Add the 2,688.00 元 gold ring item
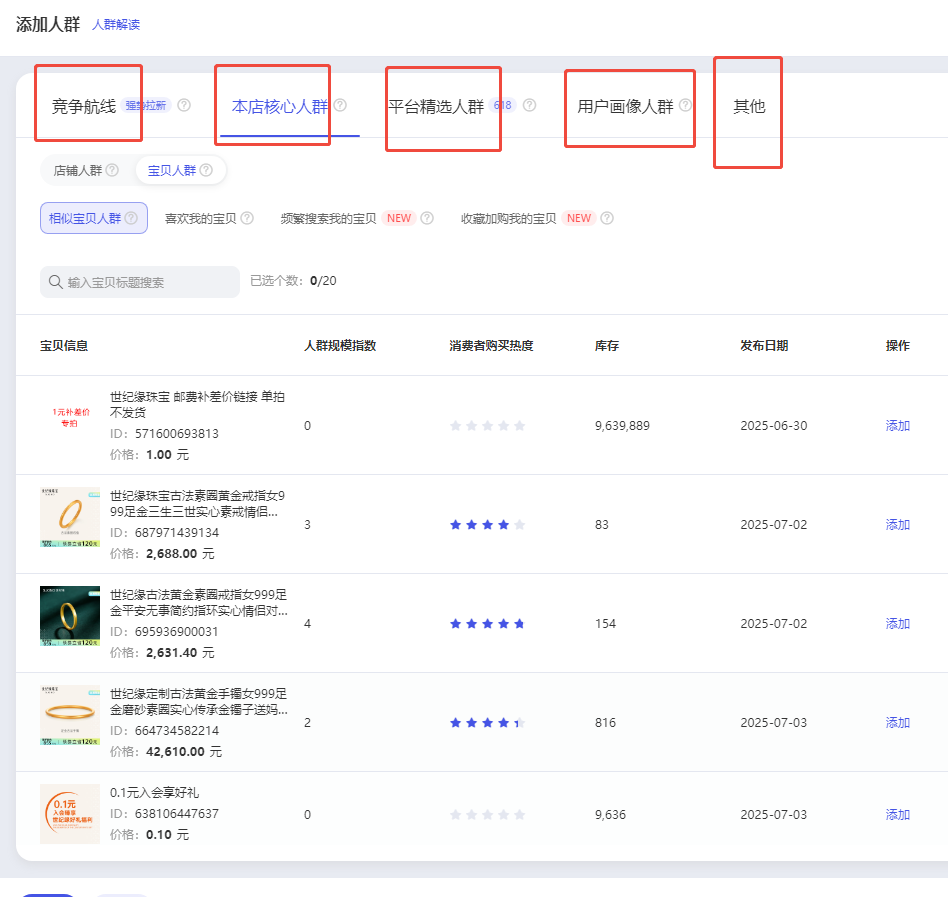 897,524
